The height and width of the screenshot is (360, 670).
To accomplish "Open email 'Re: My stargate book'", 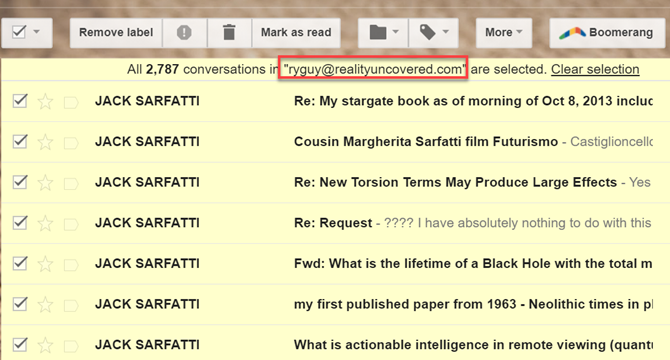I will (x=473, y=101).
